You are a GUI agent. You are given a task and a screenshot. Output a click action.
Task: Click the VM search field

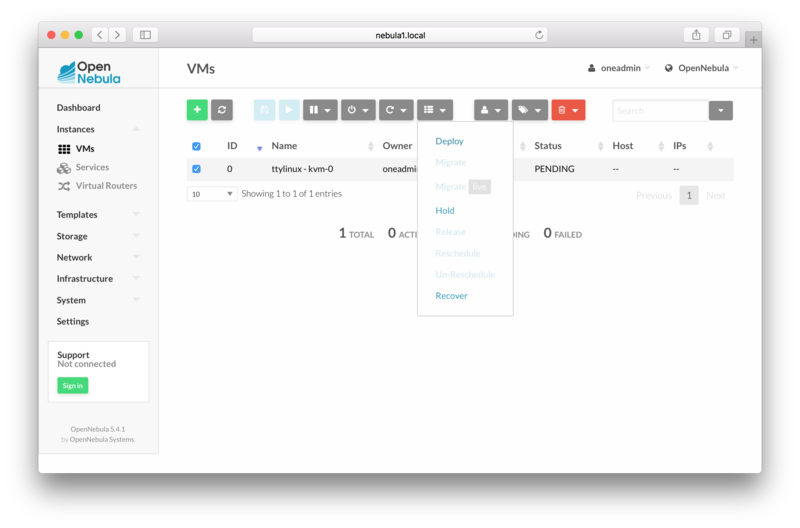pos(659,110)
